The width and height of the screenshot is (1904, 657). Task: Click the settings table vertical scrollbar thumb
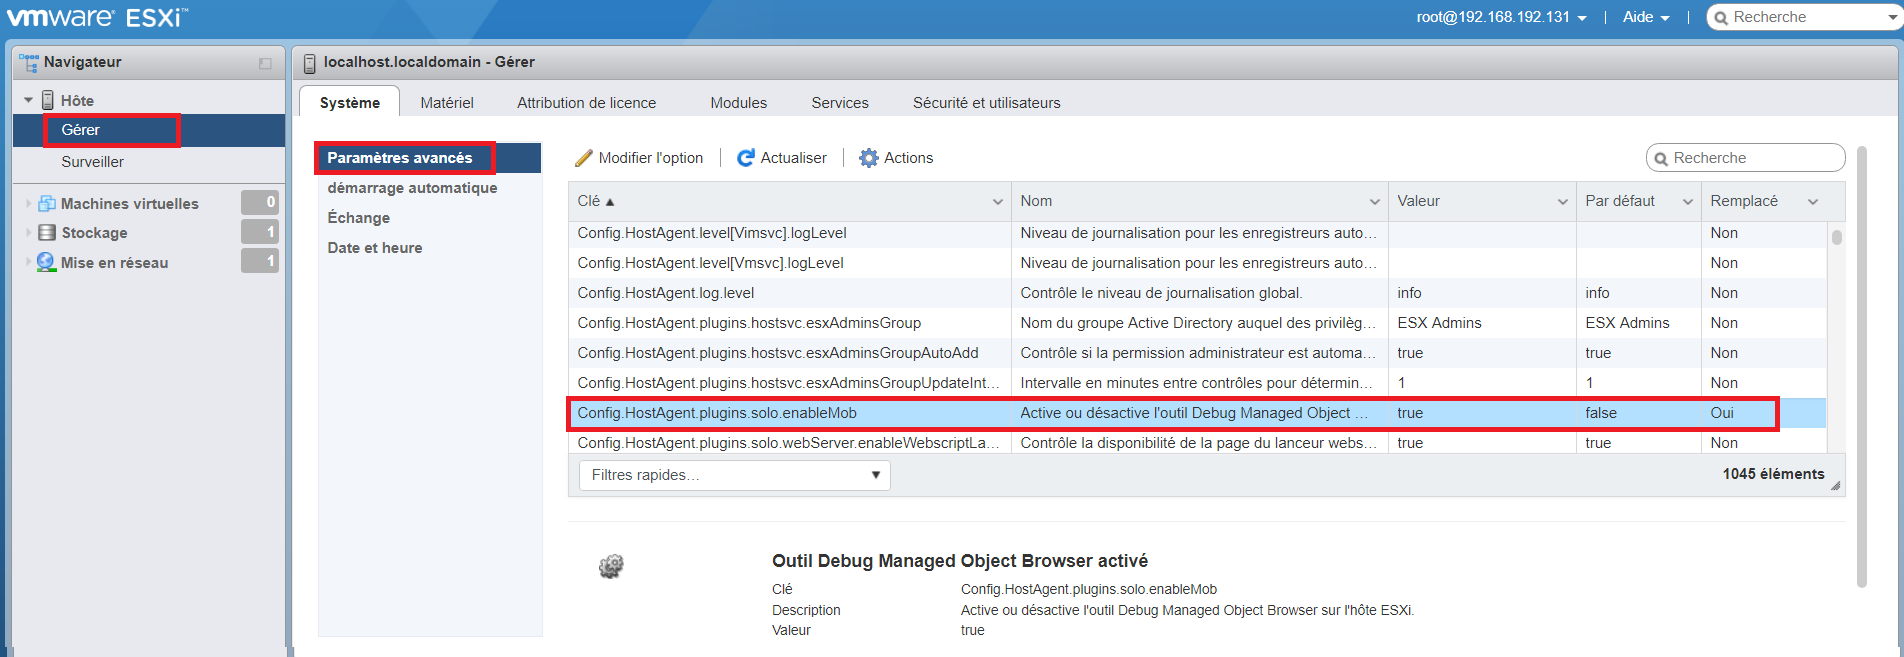click(x=1837, y=238)
